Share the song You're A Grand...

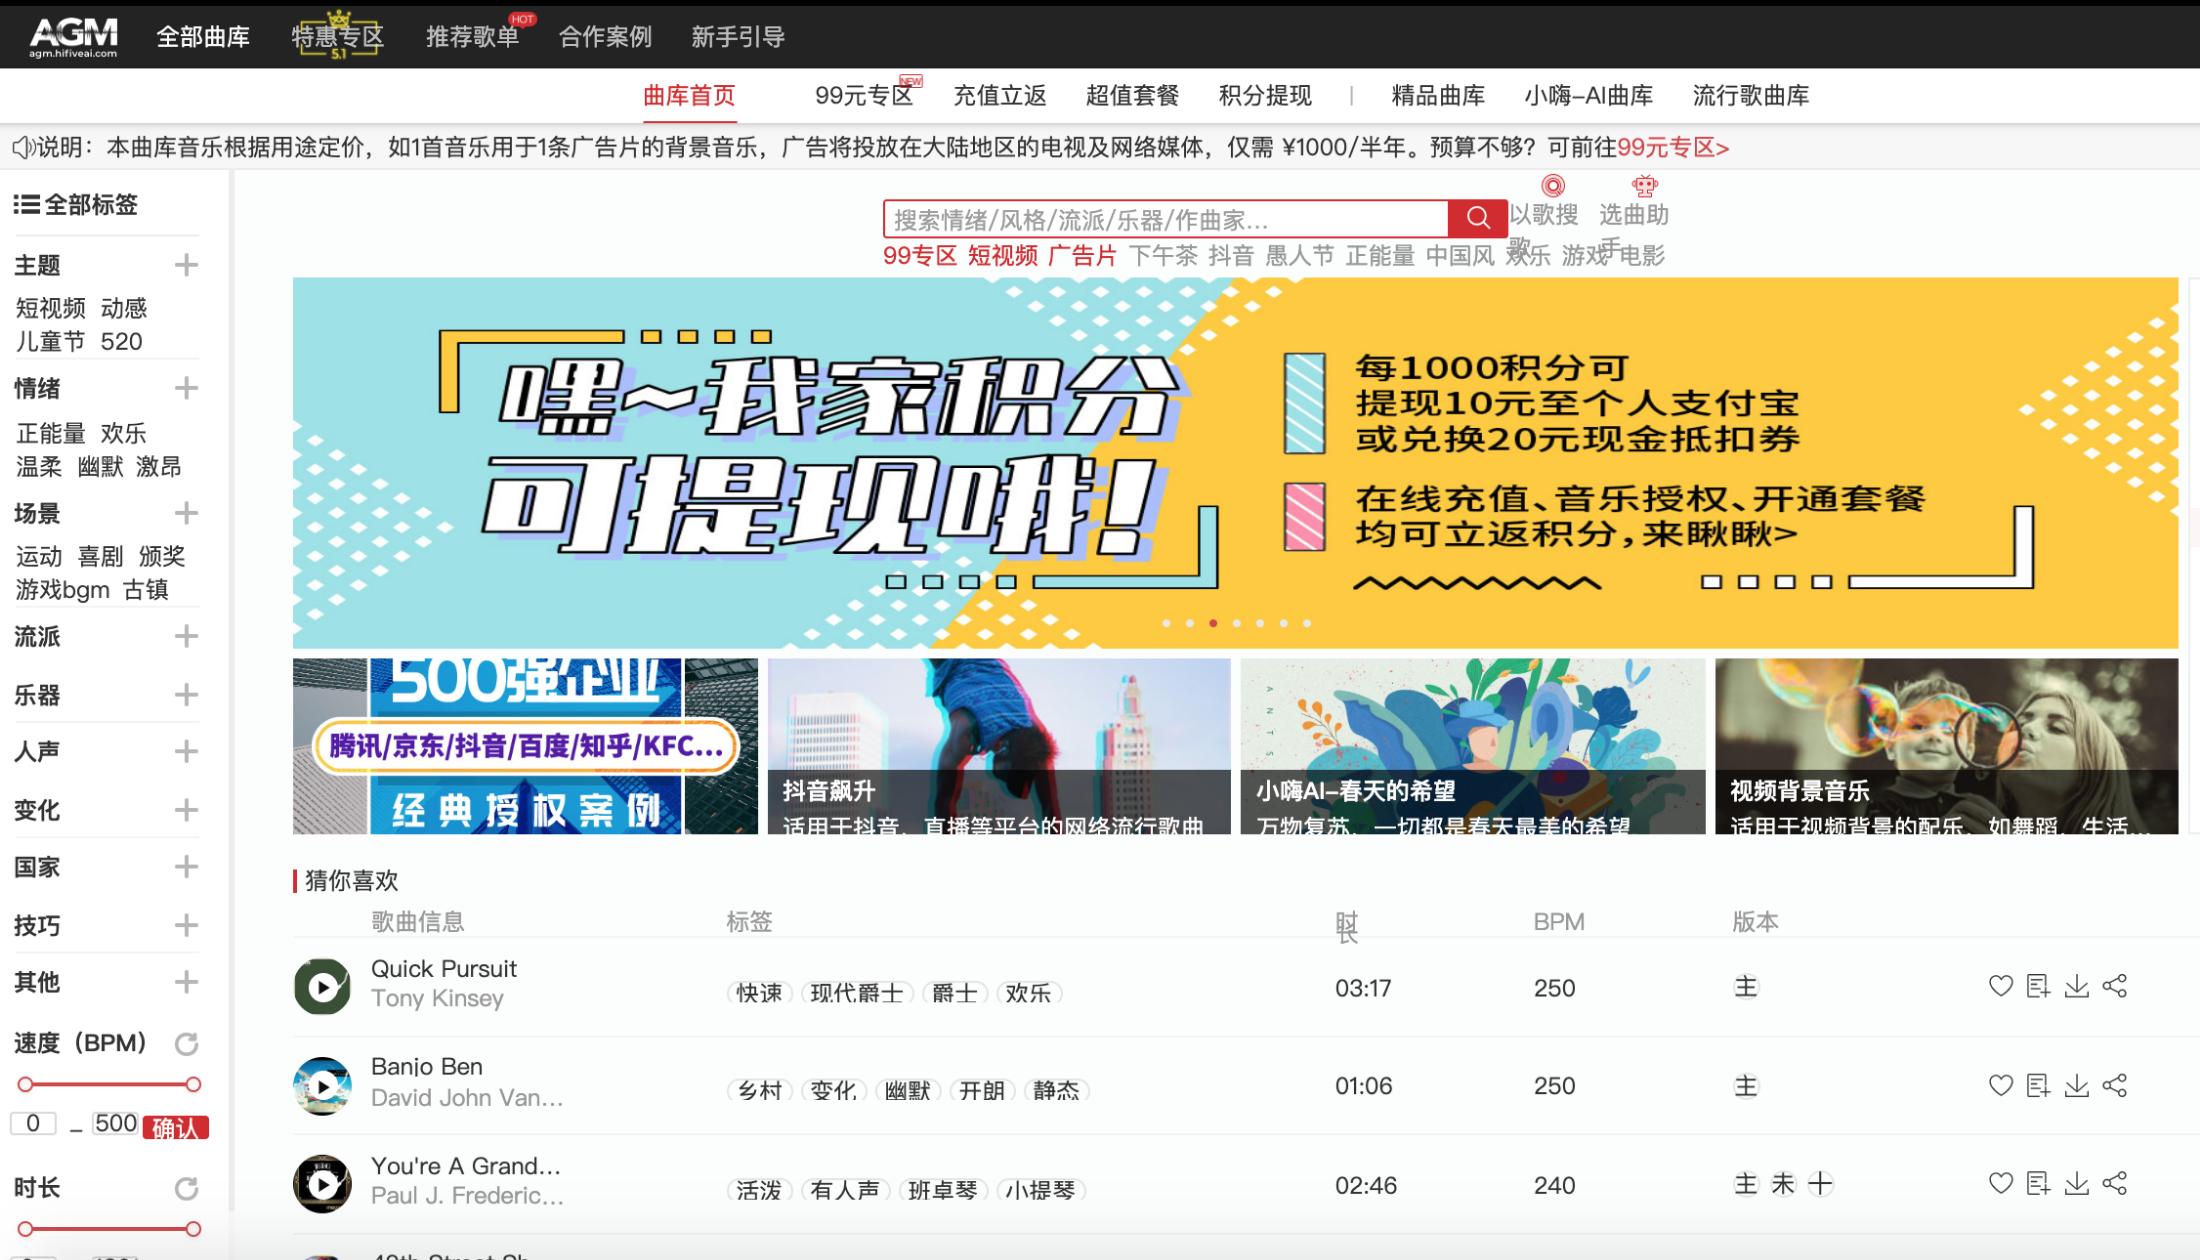point(2116,1185)
